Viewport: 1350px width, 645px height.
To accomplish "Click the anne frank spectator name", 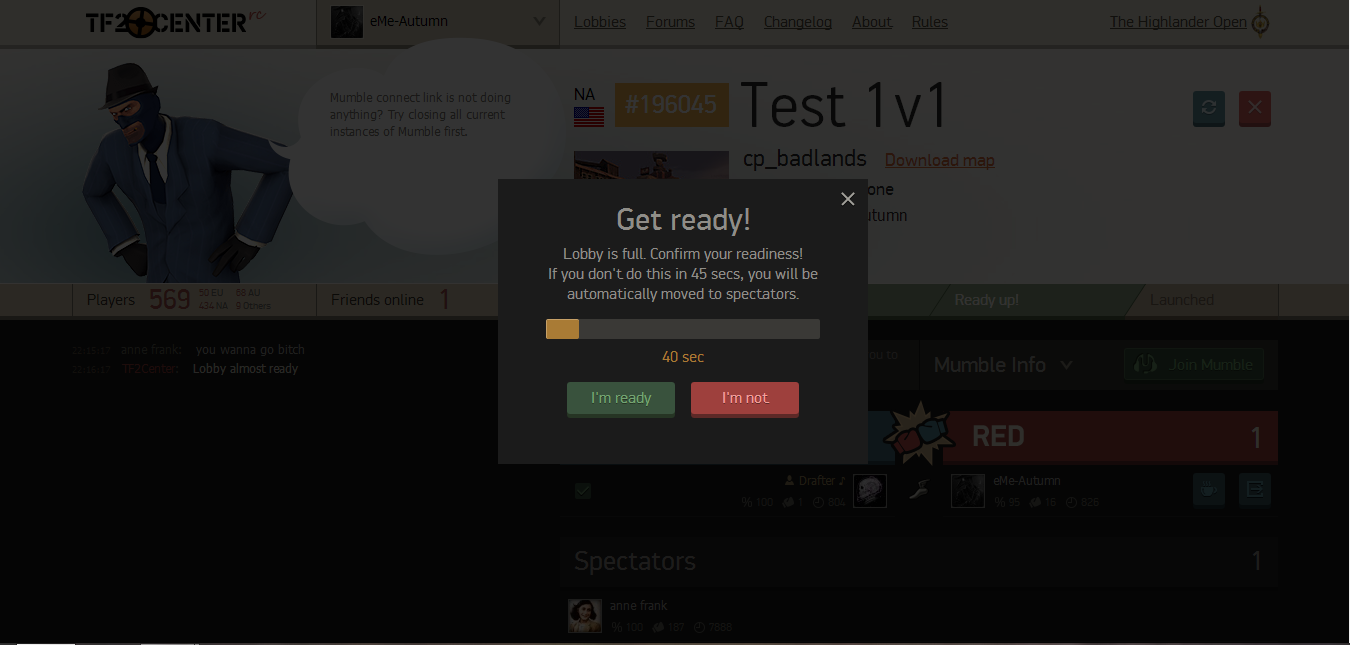I will (638, 606).
